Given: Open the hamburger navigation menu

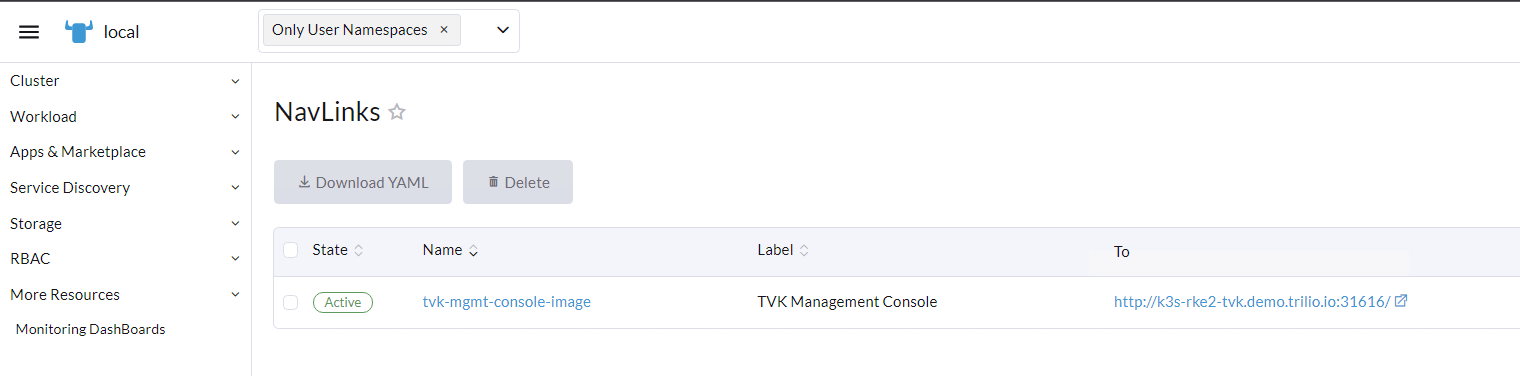Looking at the screenshot, I should (29, 32).
